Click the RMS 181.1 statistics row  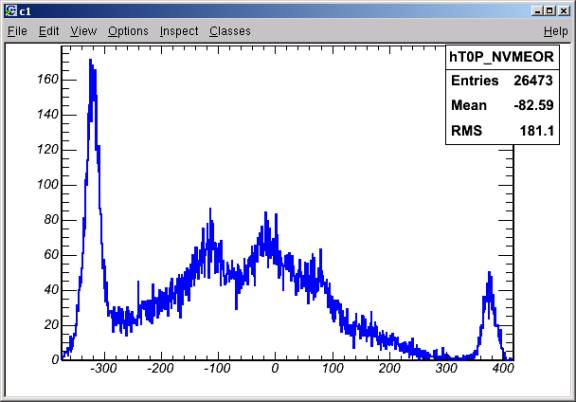tap(502, 130)
